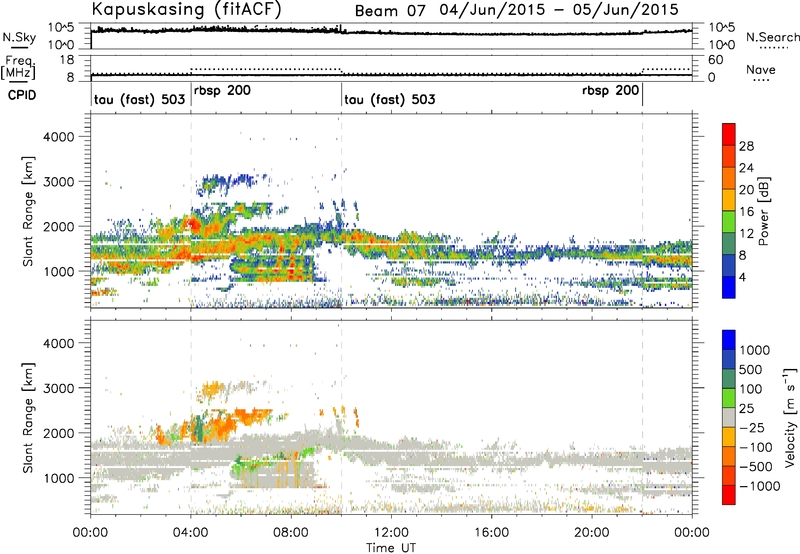Click the 'rbsp 200' label near 22:00
This screenshot has height=554, width=800.
(610, 91)
